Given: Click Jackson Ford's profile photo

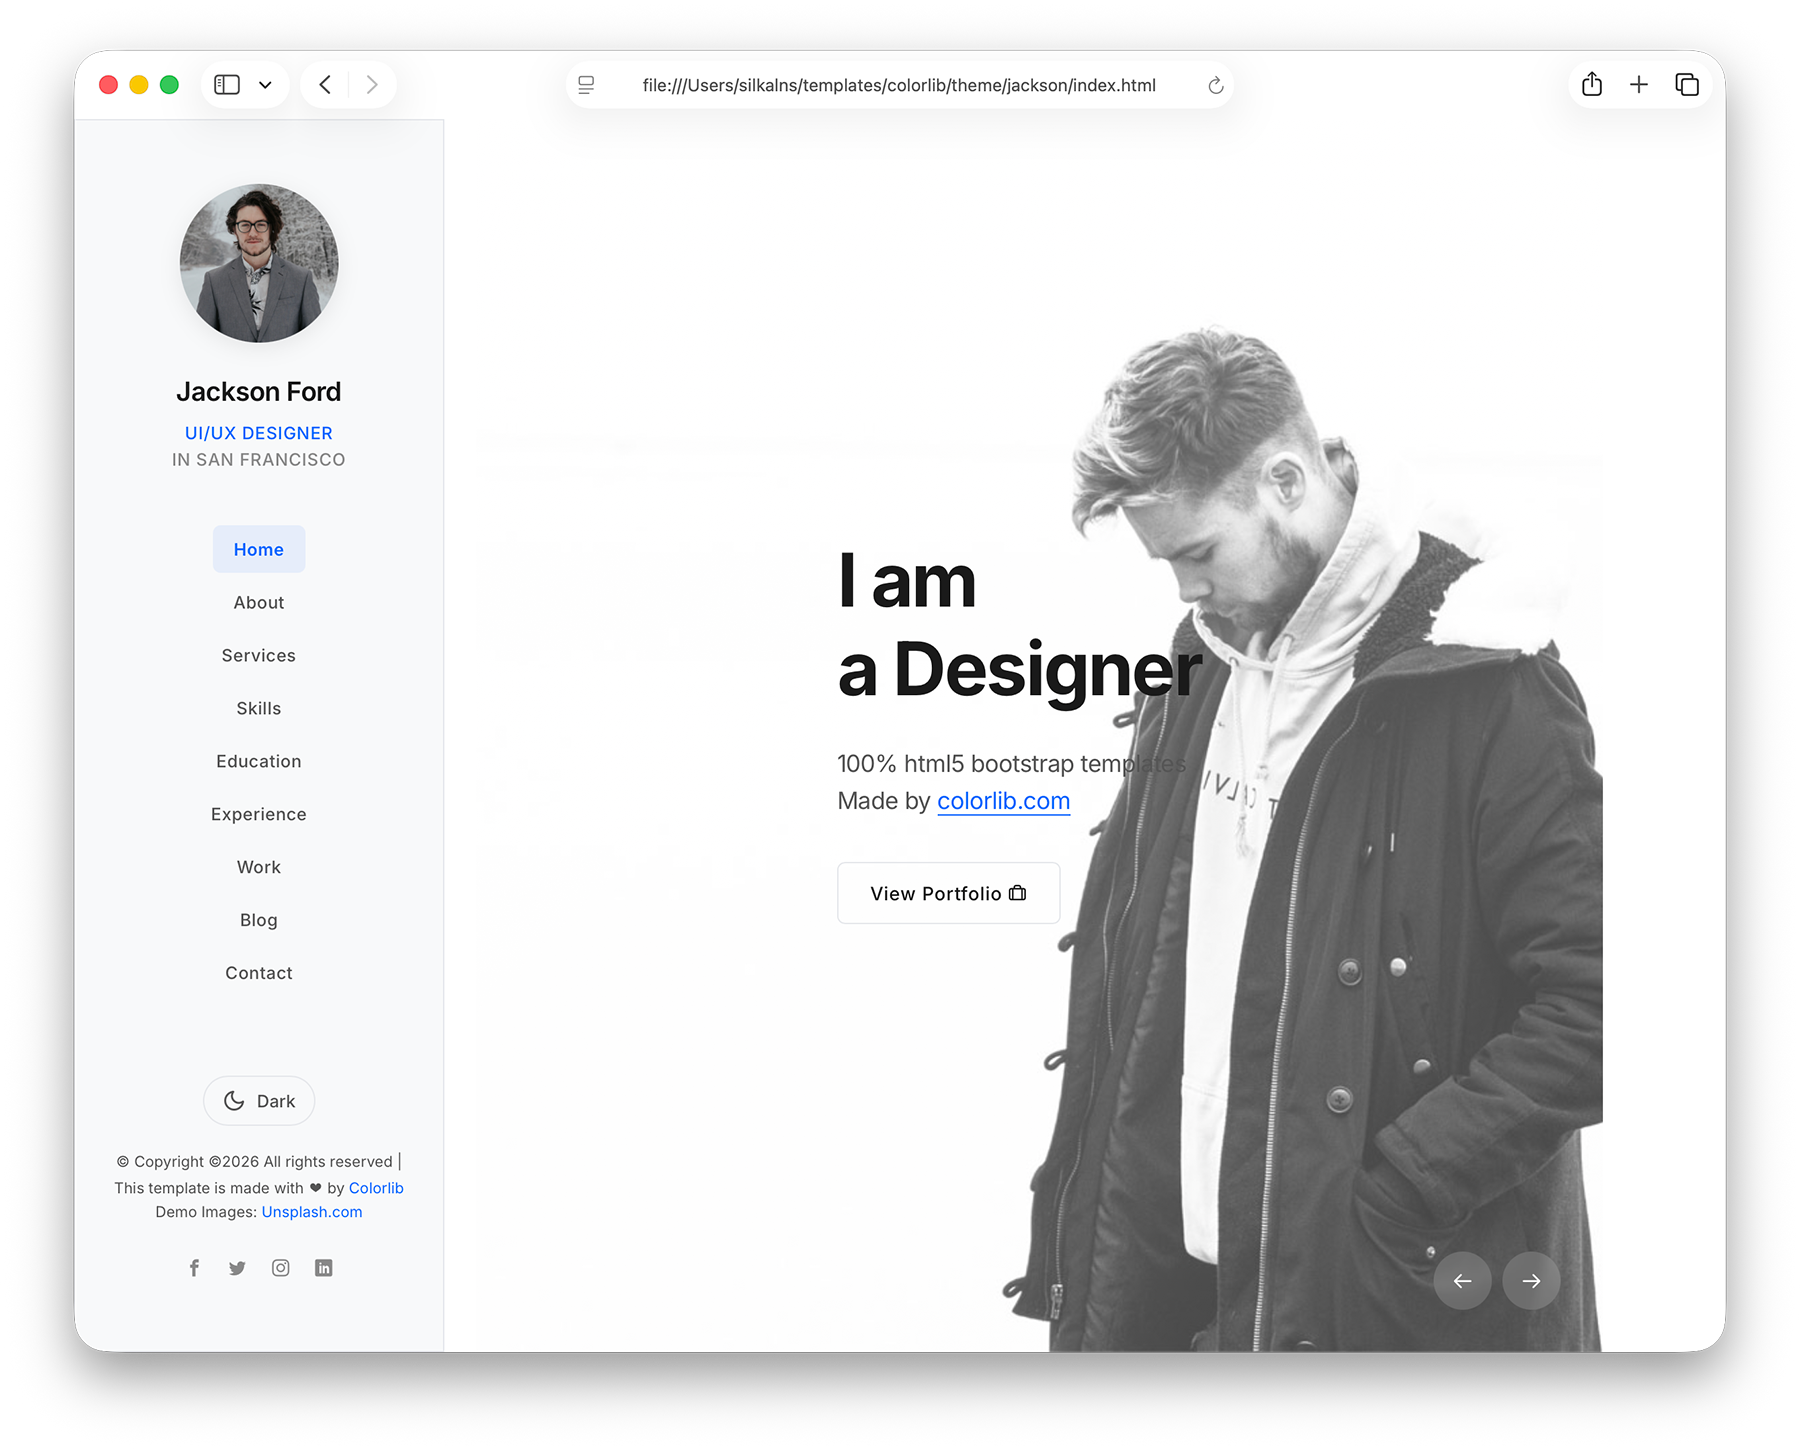Looking at the screenshot, I should point(258,263).
